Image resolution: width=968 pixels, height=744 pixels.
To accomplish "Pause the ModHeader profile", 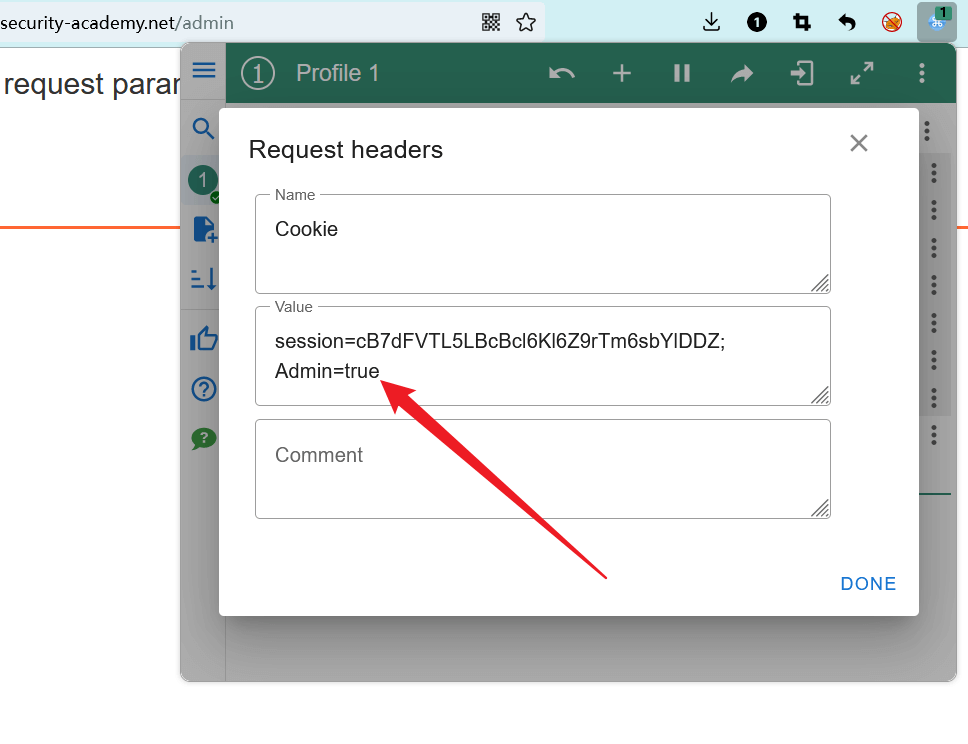I will (x=682, y=73).
